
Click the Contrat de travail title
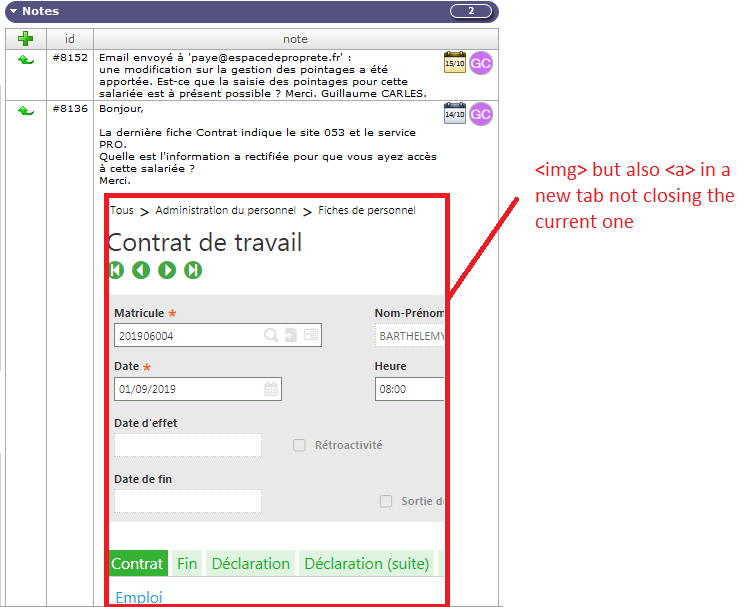(x=205, y=242)
